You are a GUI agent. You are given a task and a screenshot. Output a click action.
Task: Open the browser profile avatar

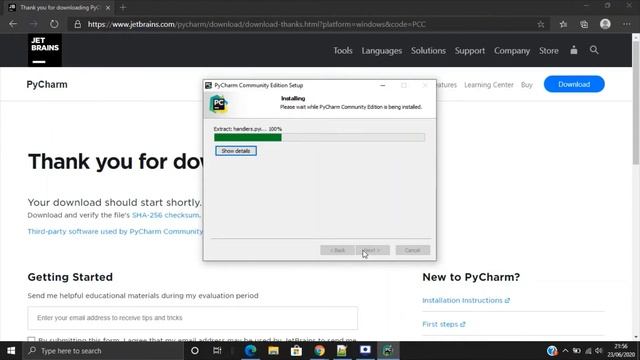605,24
